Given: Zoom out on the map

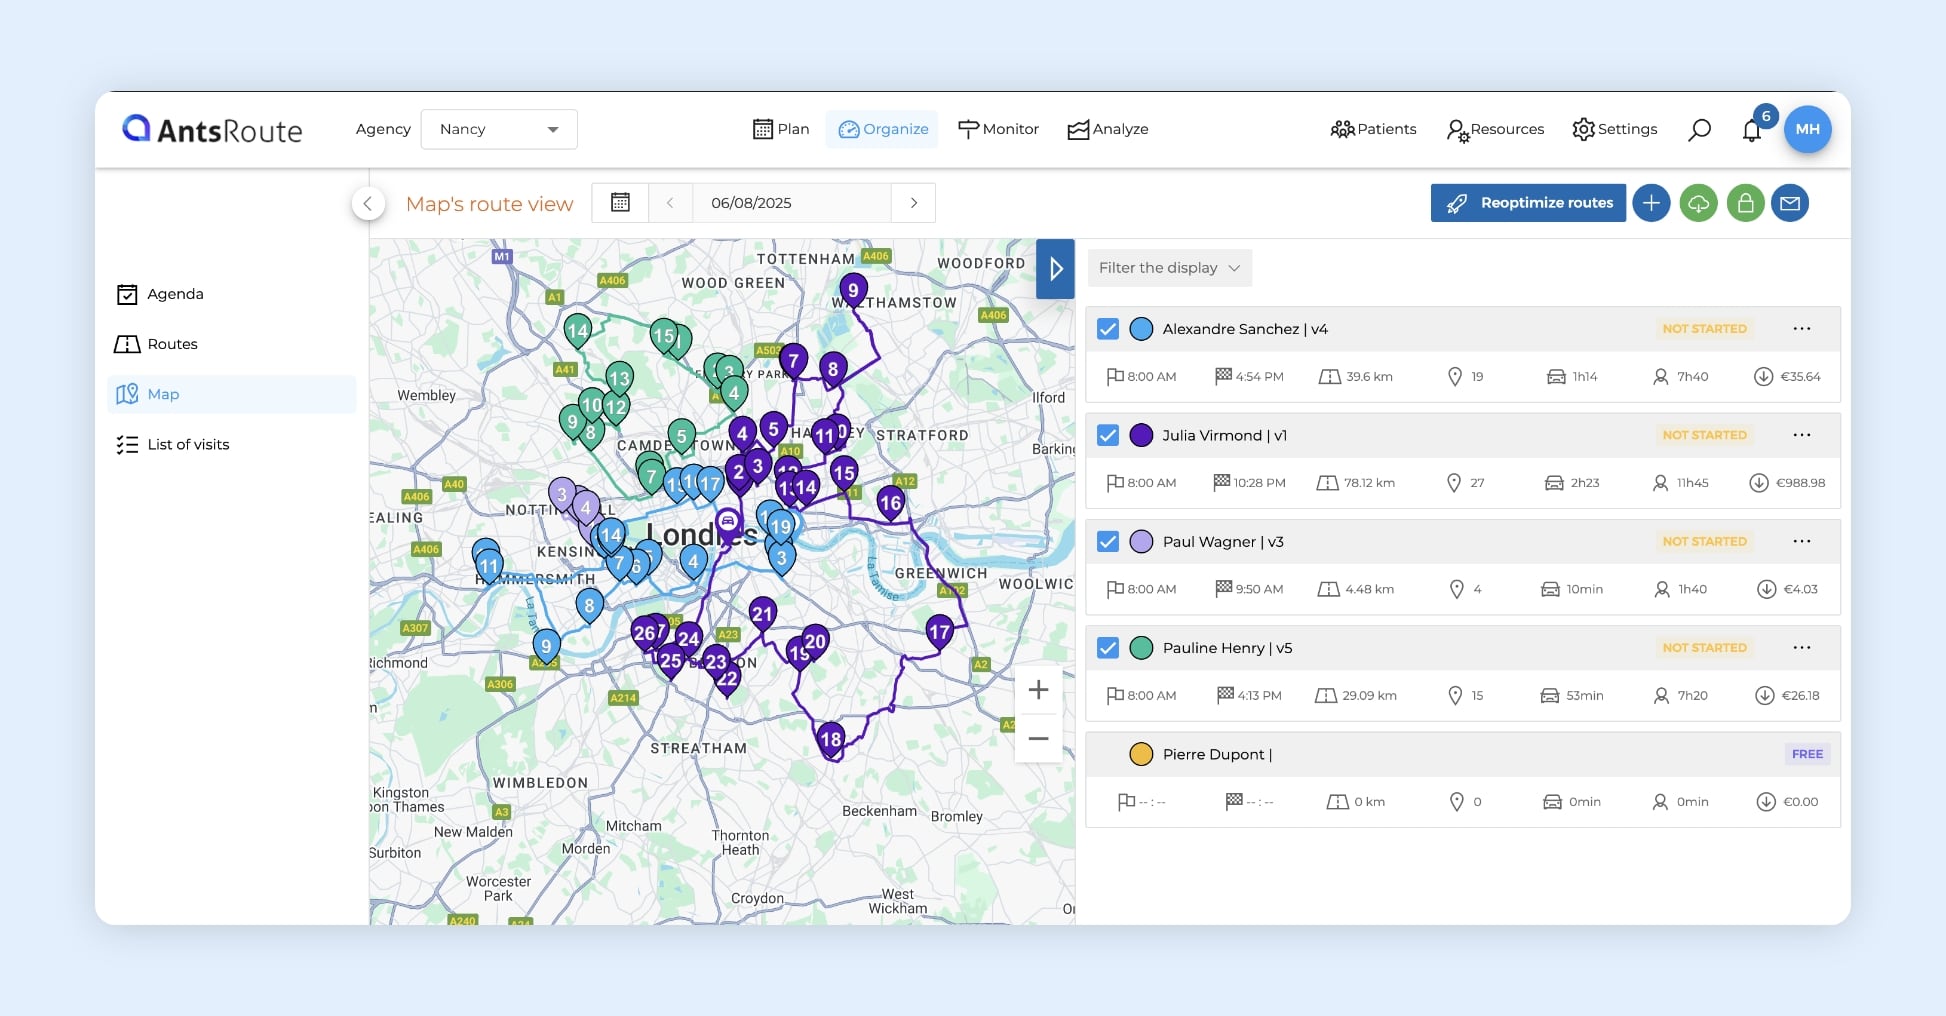Looking at the screenshot, I should coord(1038,739).
